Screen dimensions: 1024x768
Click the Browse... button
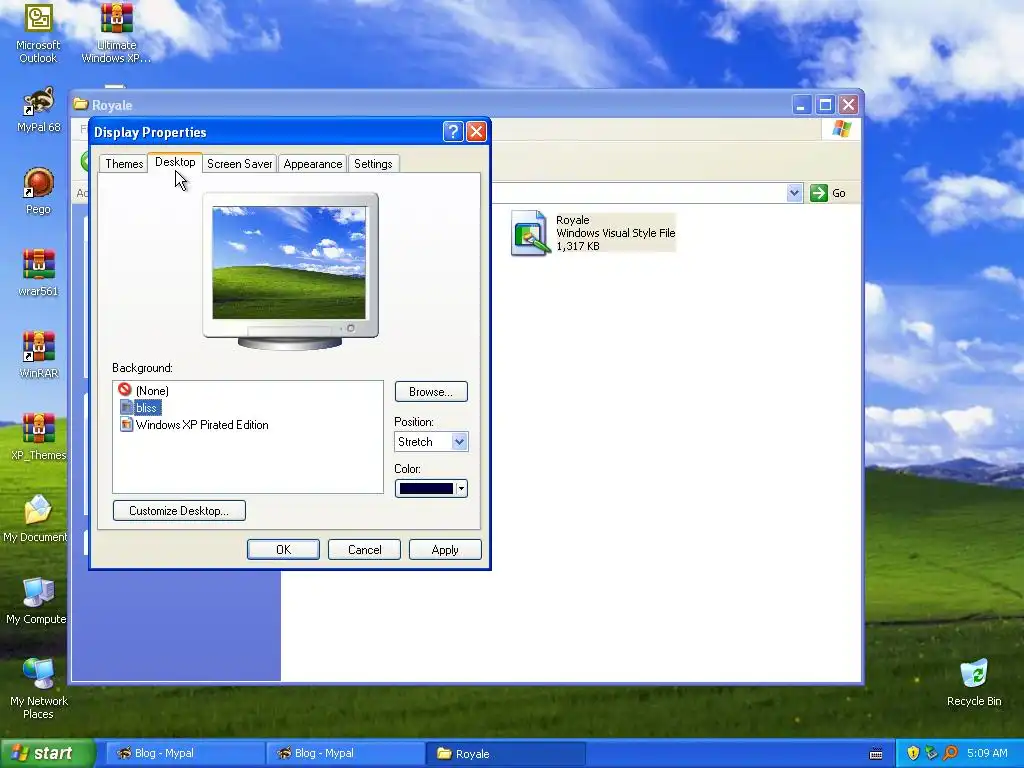point(431,392)
